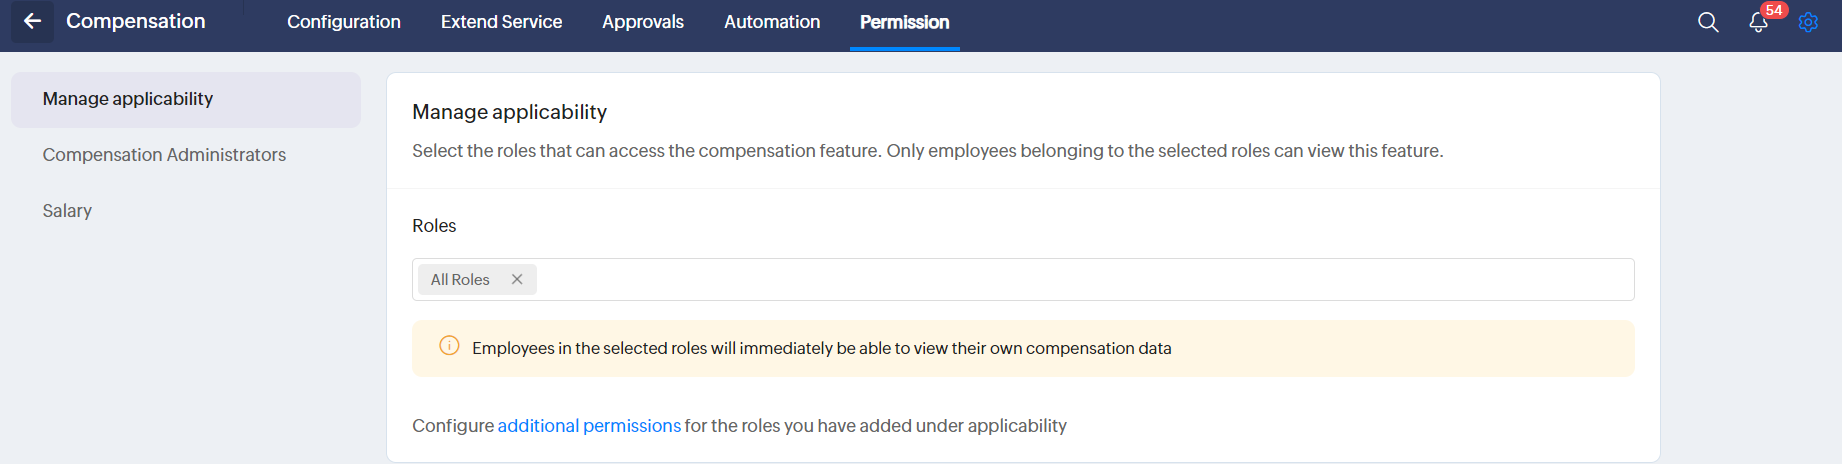Select Manage applicability in the sidebar

click(x=128, y=99)
